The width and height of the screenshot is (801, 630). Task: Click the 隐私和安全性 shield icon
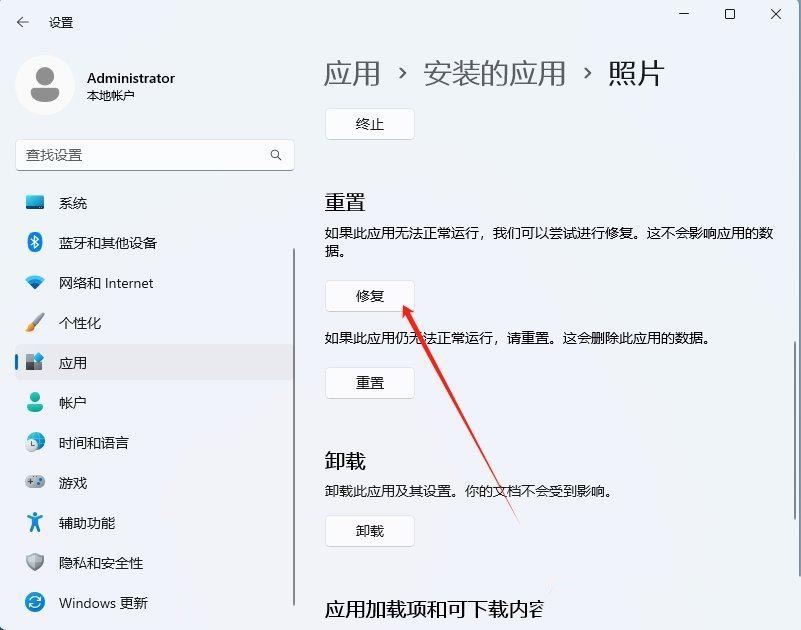35,562
